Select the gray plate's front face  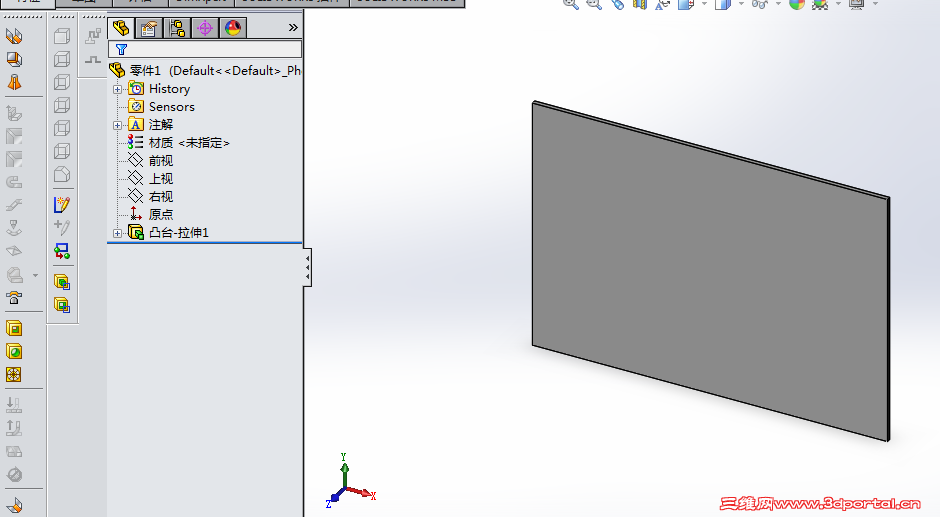point(710,273)
